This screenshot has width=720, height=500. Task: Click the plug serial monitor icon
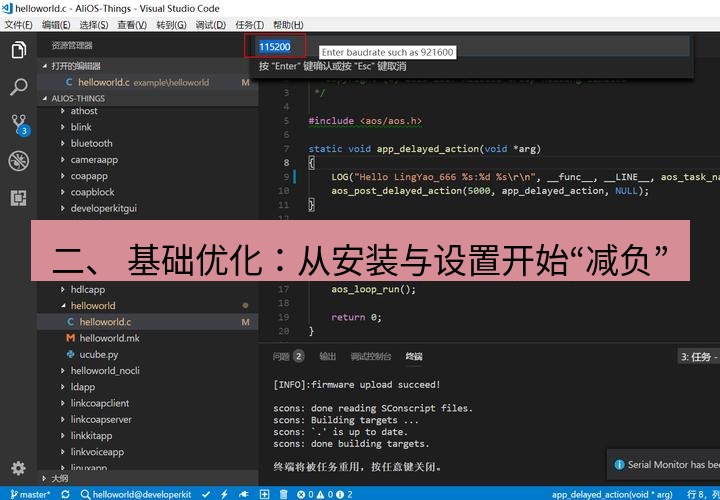(x=243, y=494)
